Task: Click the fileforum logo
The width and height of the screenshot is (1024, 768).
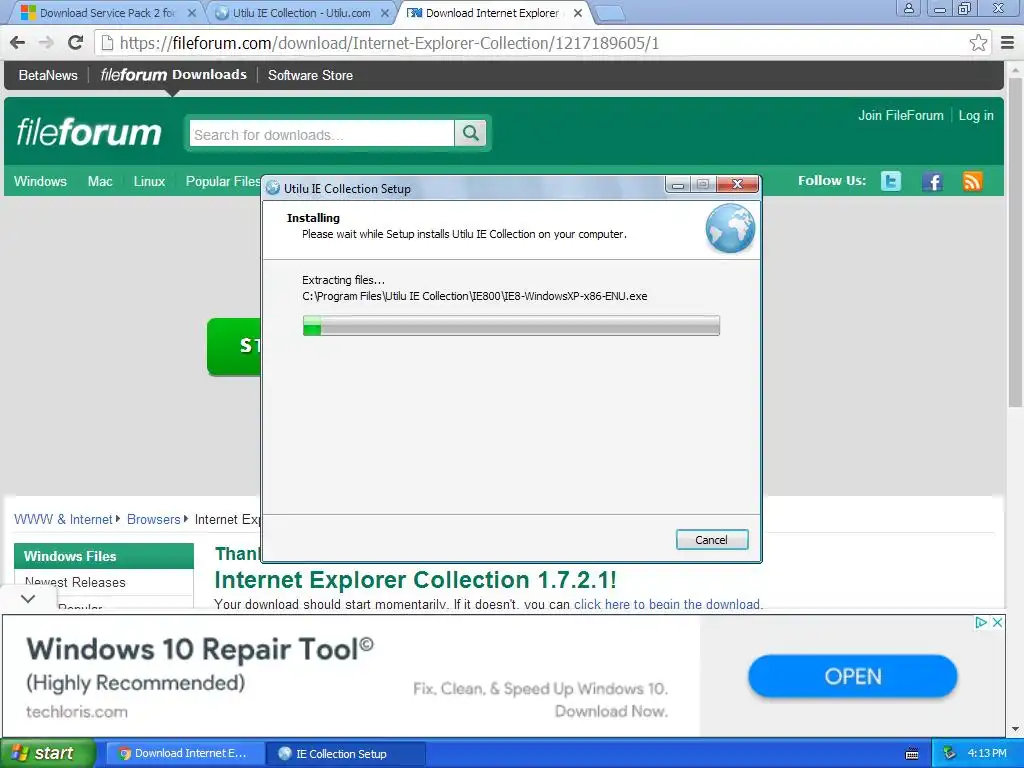Action: tap(89, 133)
